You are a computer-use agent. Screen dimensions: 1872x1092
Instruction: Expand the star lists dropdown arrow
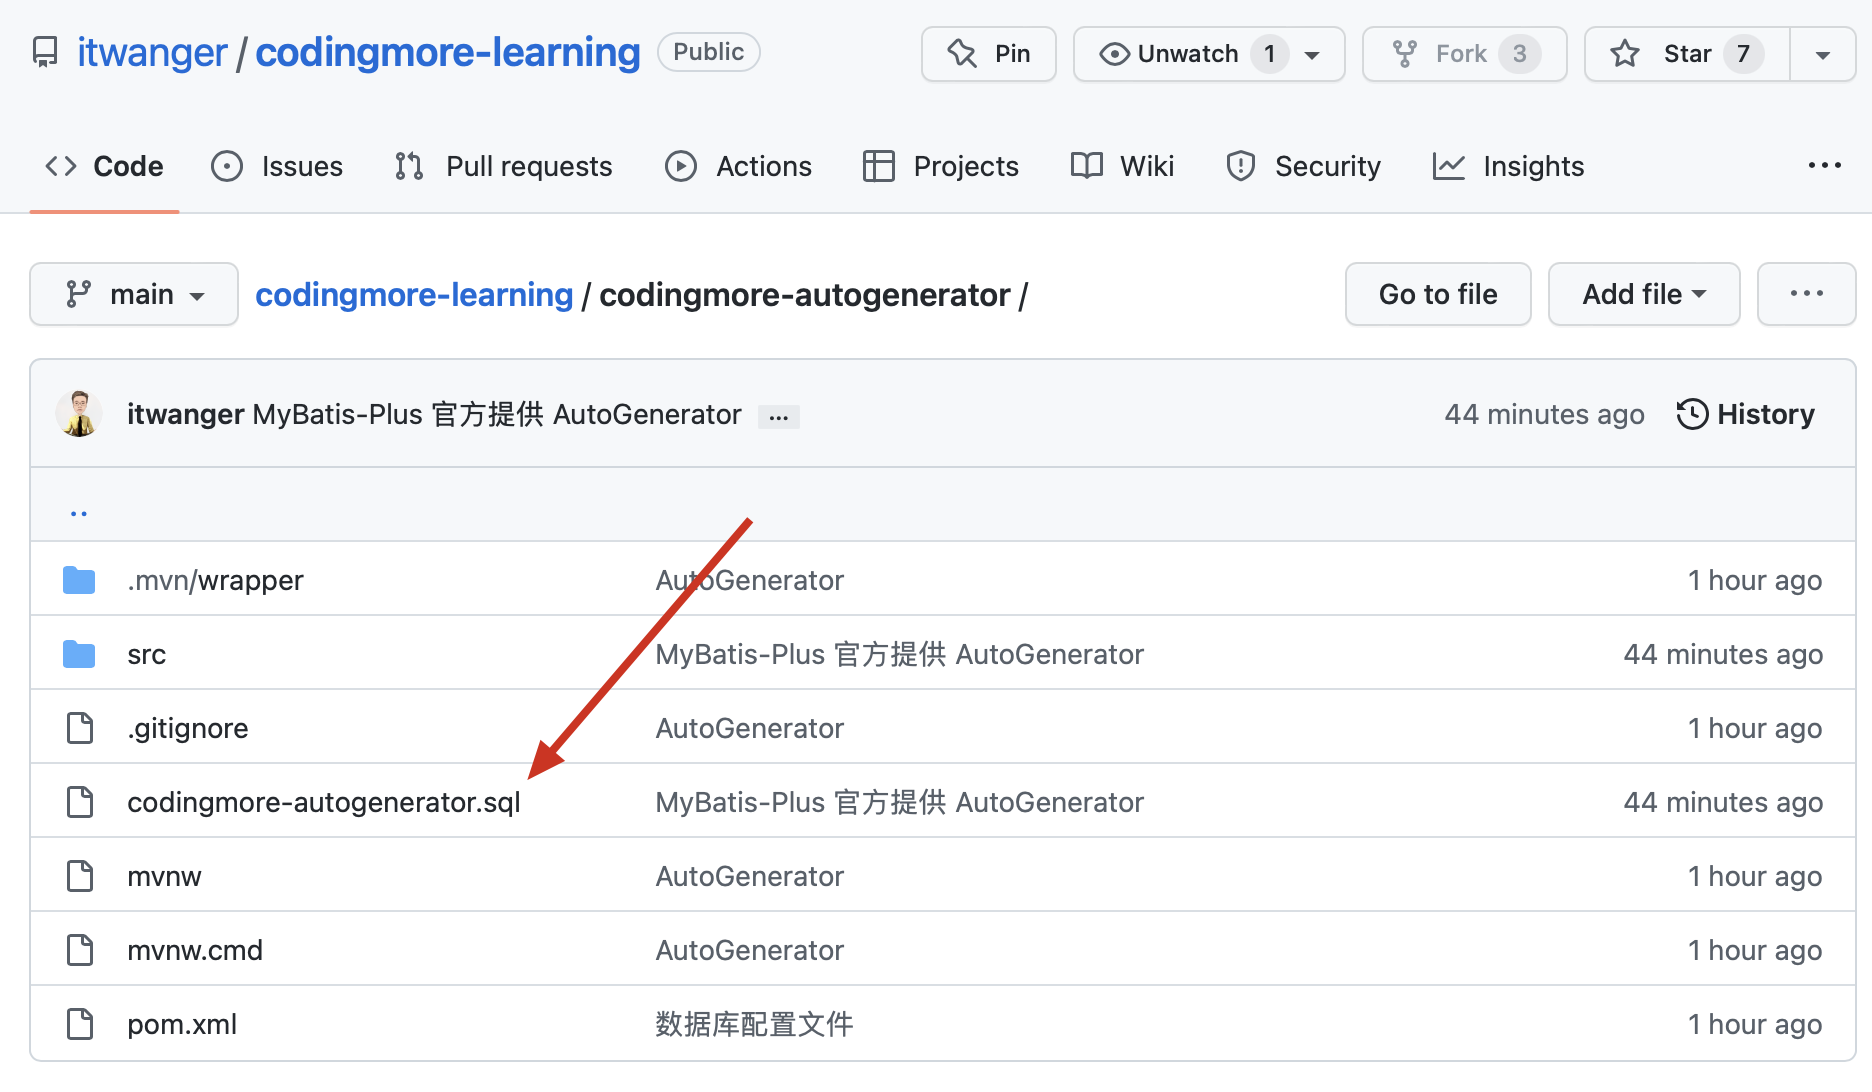coord(1822,54)
